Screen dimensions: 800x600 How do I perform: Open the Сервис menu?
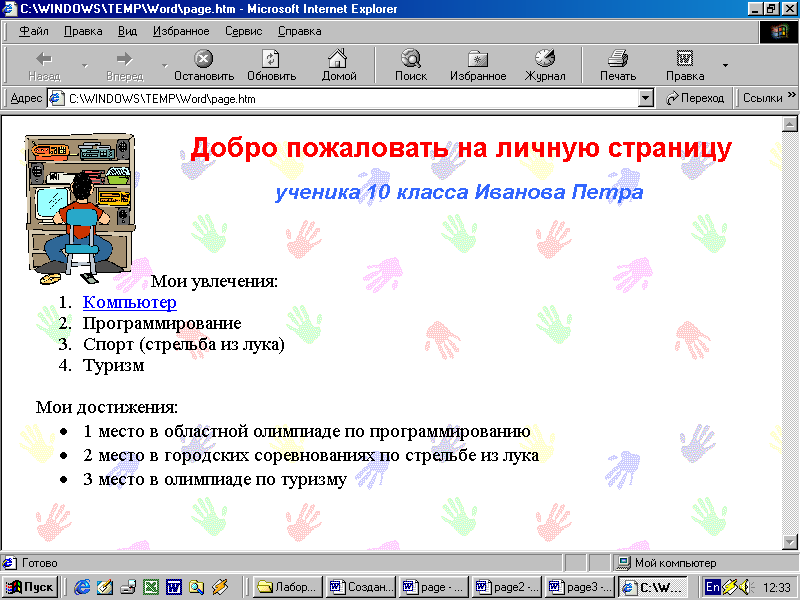(x=243, y=31)
